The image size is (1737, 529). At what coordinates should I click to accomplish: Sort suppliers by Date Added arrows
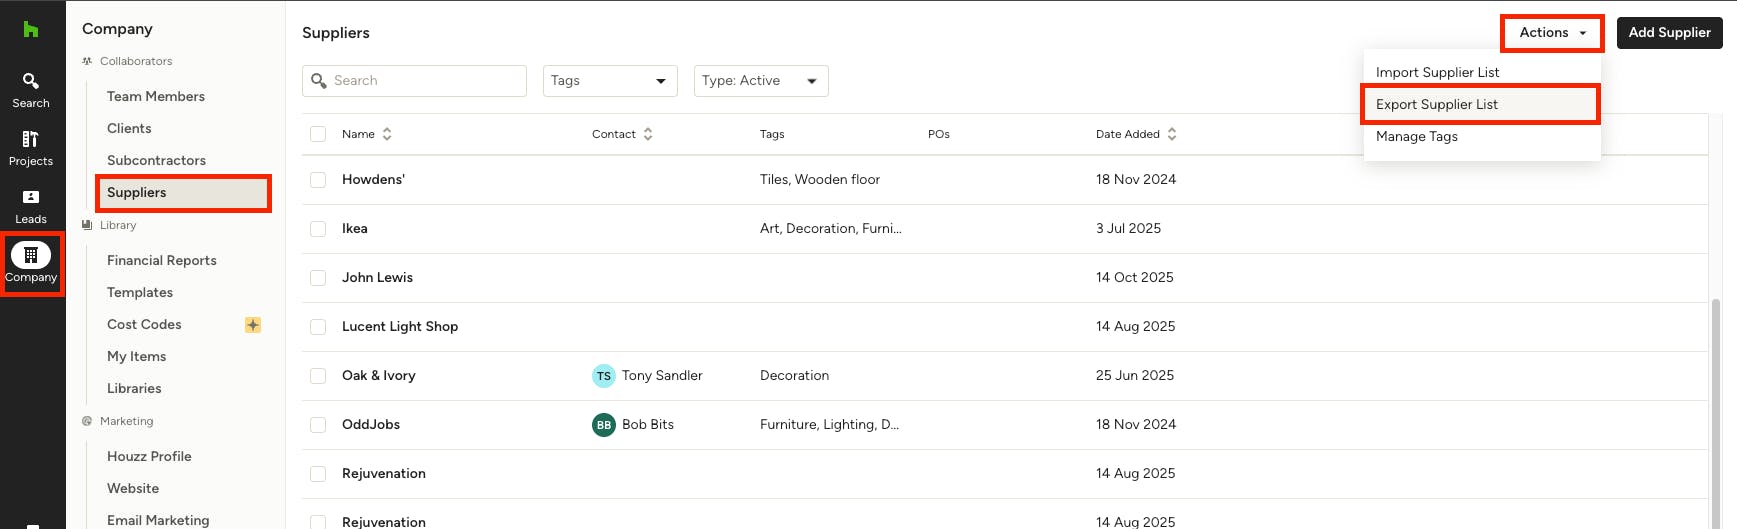click(1172, 134)
